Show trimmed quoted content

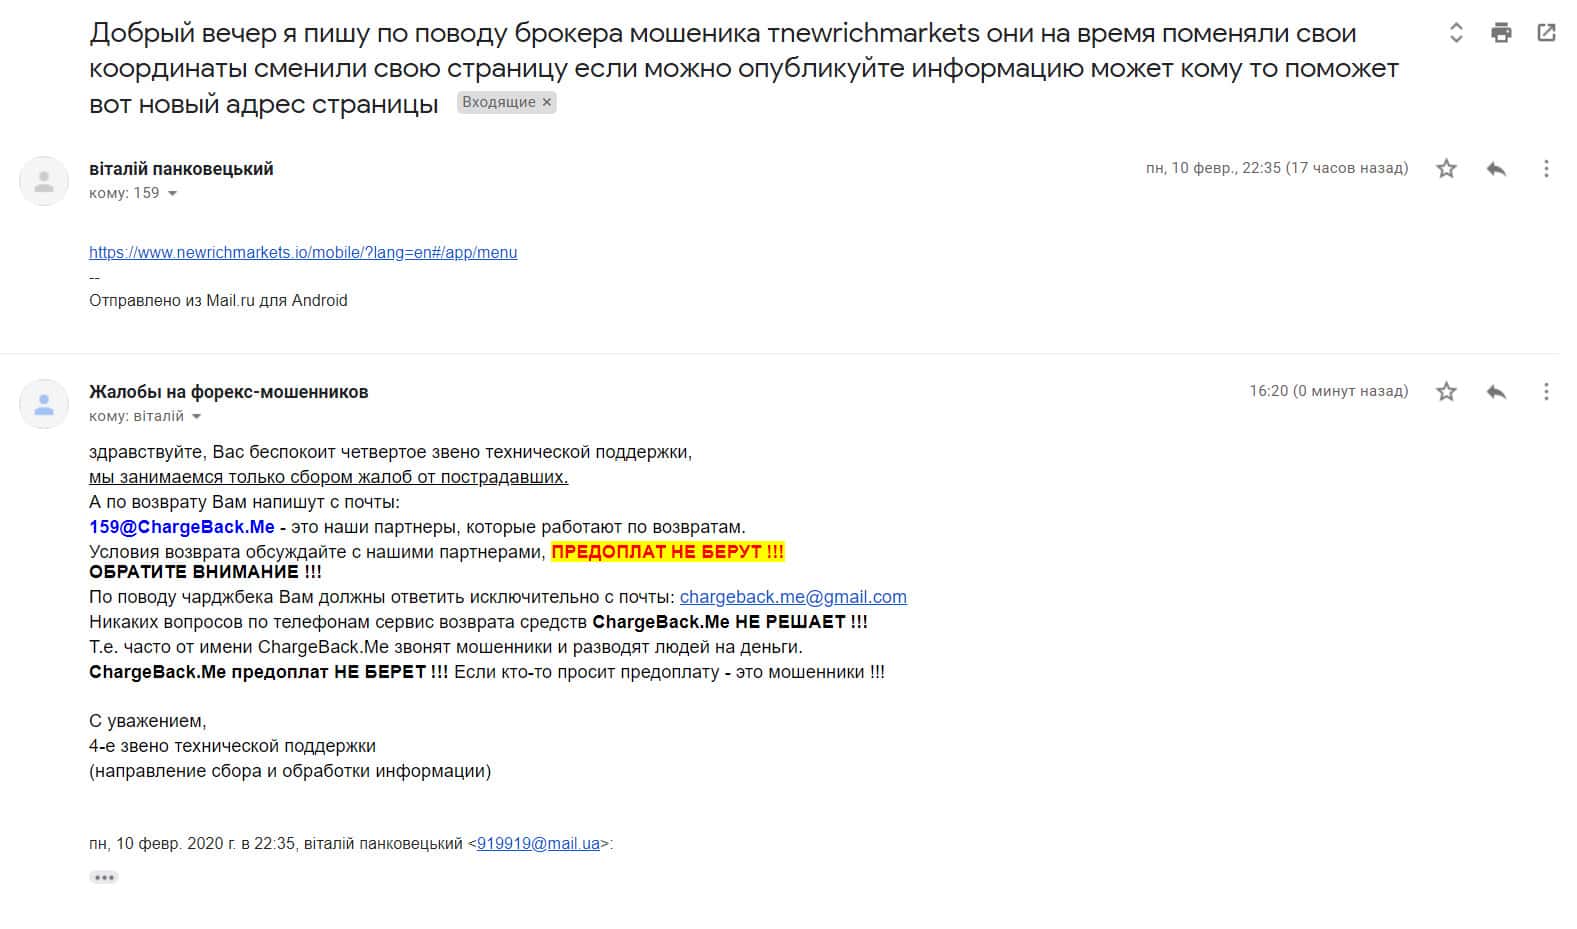tap(104, 877)
